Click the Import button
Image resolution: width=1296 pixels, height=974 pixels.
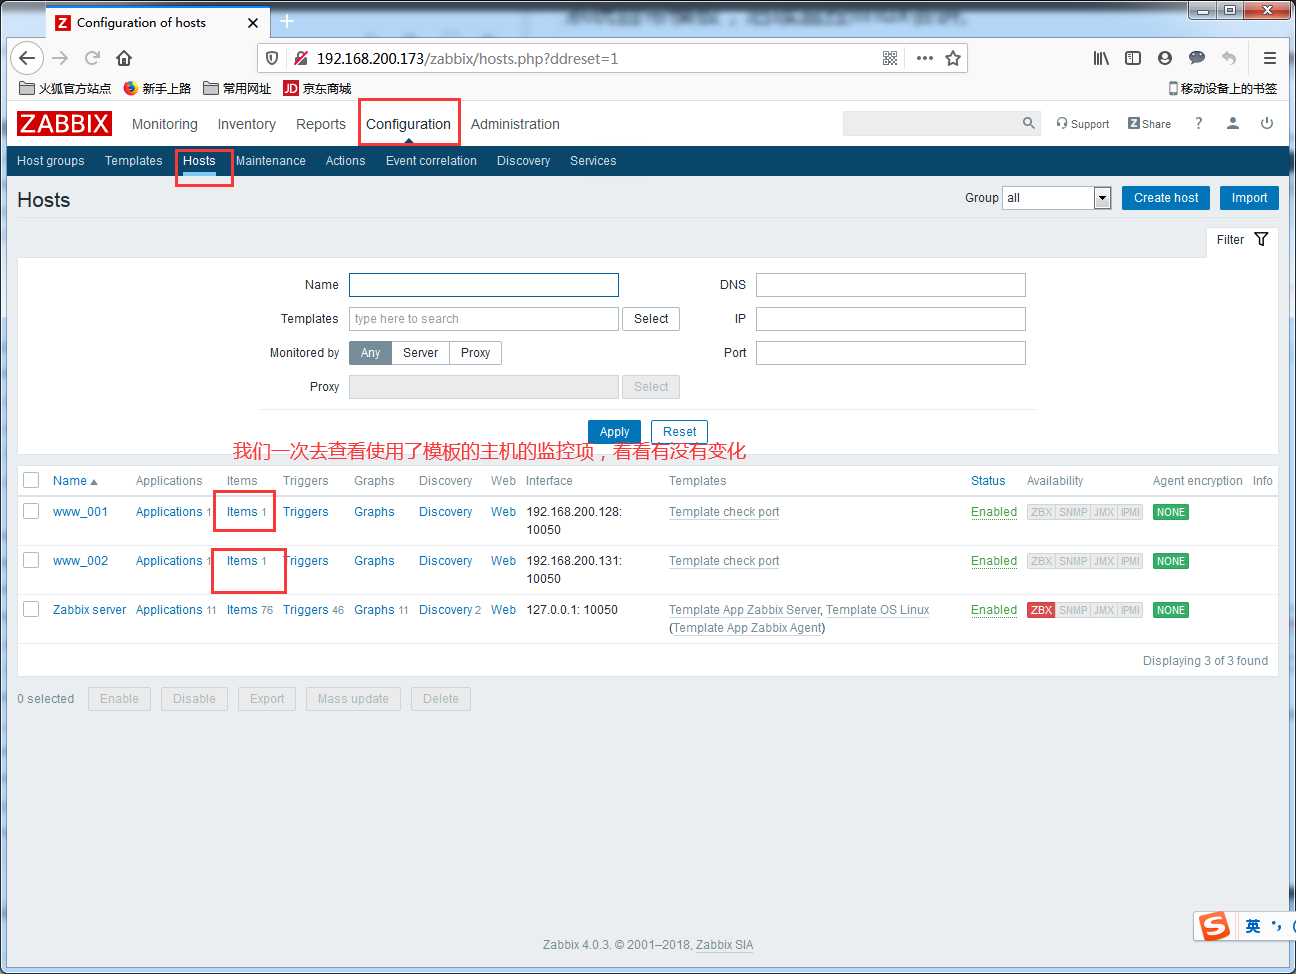pyautogui.click(x=1249, y=198)
